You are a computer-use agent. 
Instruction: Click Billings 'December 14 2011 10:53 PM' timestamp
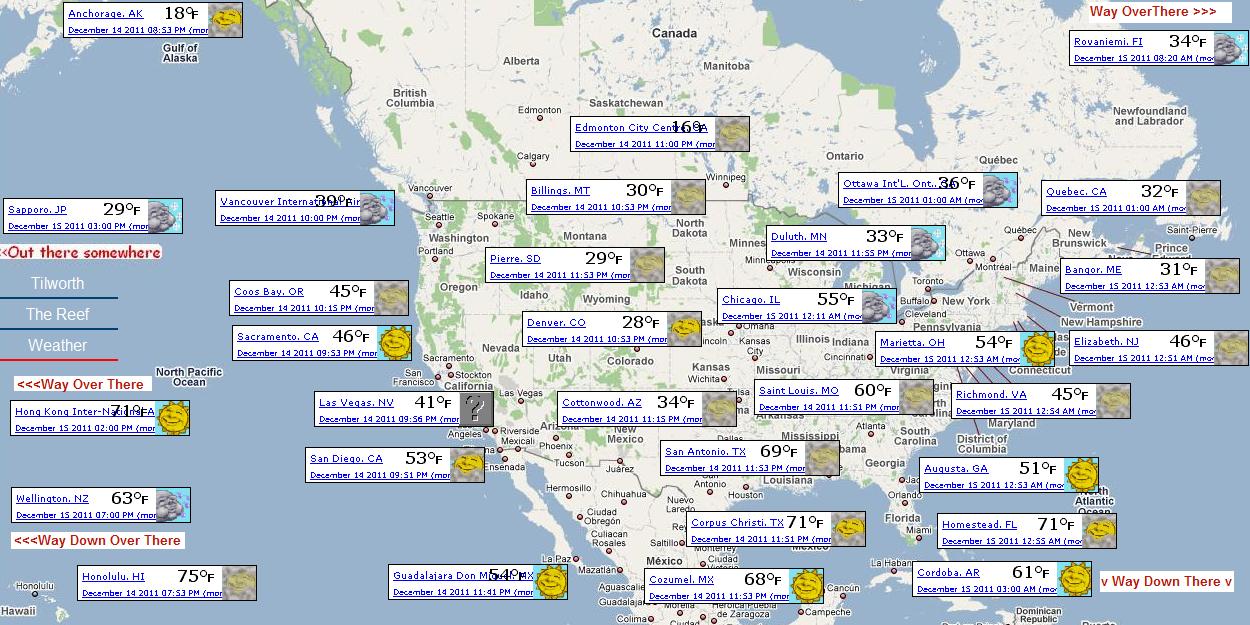click(x=600, y=208)
